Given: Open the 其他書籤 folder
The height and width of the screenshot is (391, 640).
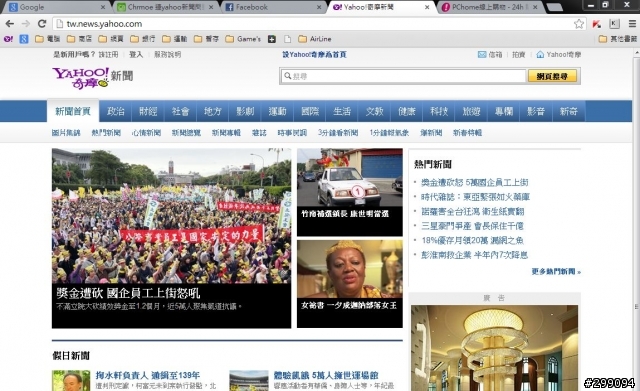Looking at the screenshot, I should [618, 39].
